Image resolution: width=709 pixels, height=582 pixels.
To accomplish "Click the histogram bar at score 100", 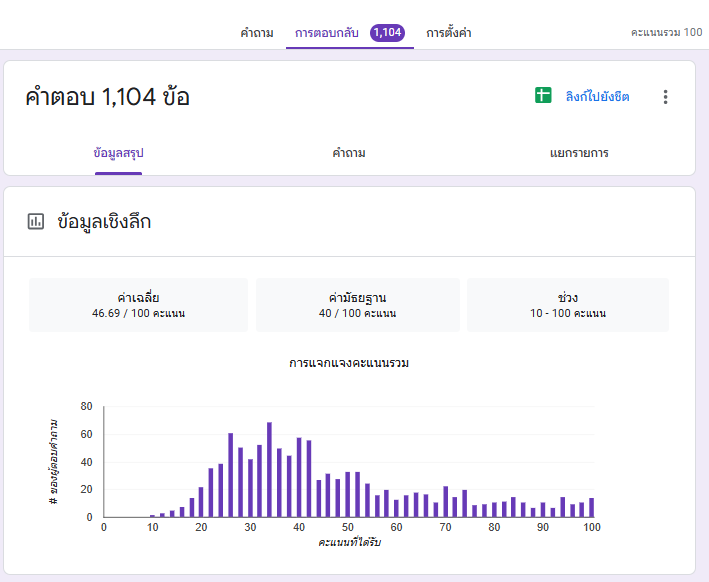I will pos(591,508).
